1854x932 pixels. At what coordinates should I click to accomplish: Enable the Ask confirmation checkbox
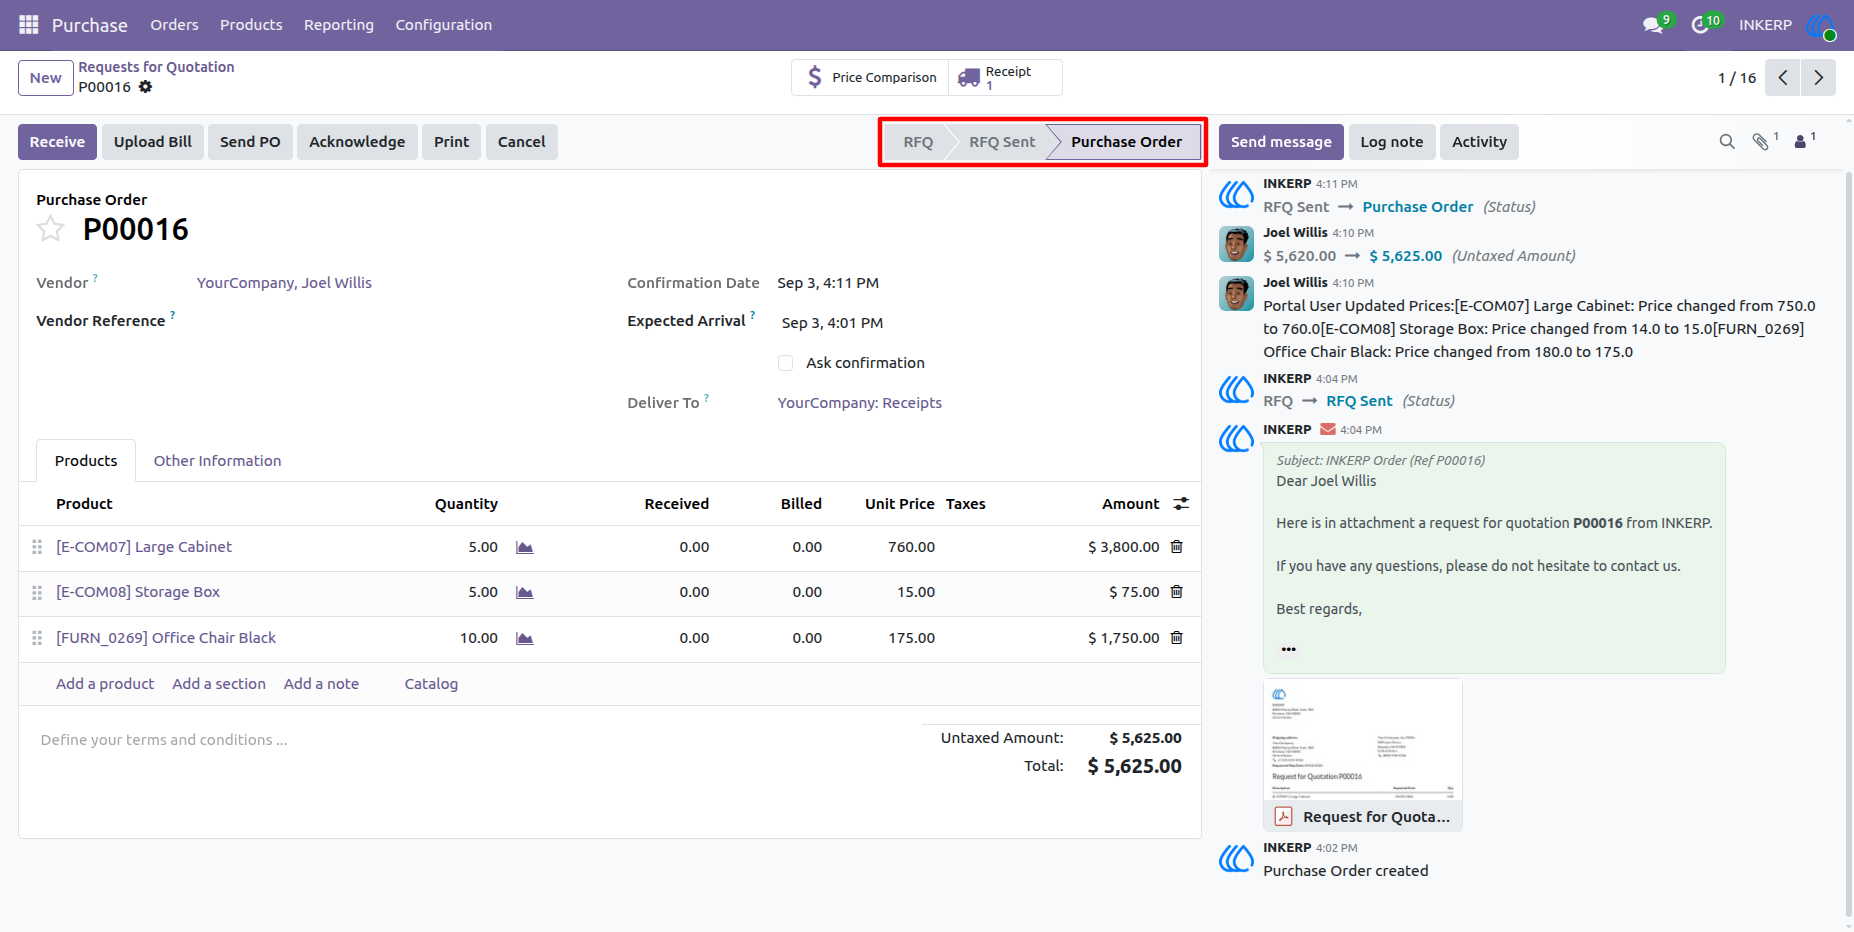(x=786, y=363)
